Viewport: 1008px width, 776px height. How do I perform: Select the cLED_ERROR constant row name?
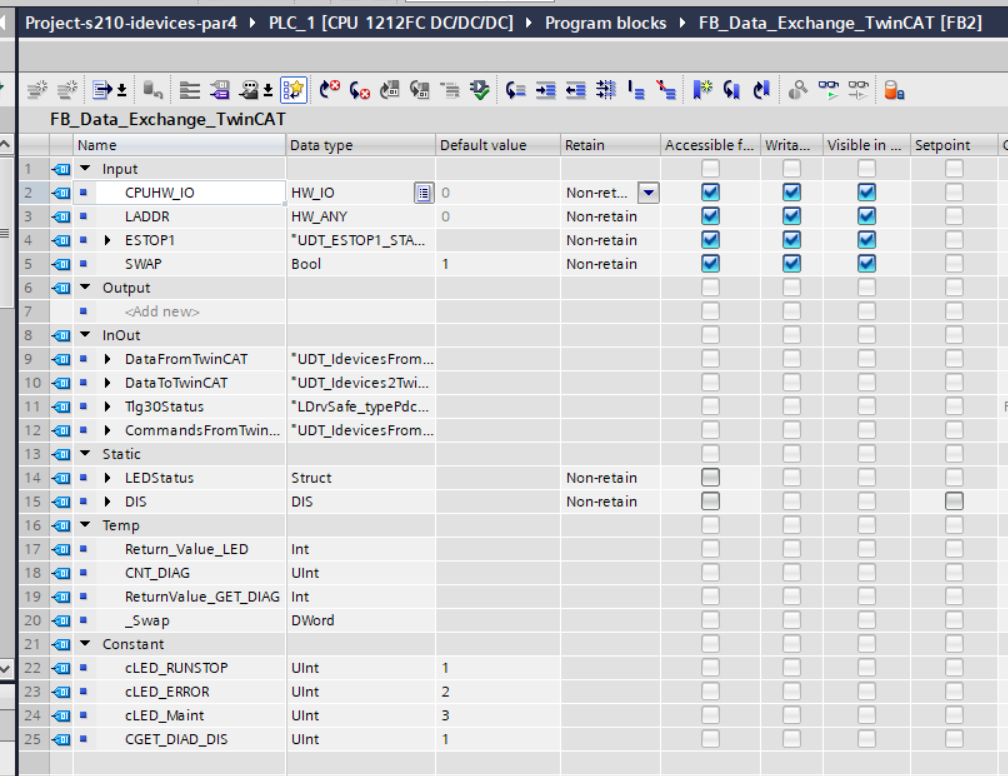pos(167,692)
